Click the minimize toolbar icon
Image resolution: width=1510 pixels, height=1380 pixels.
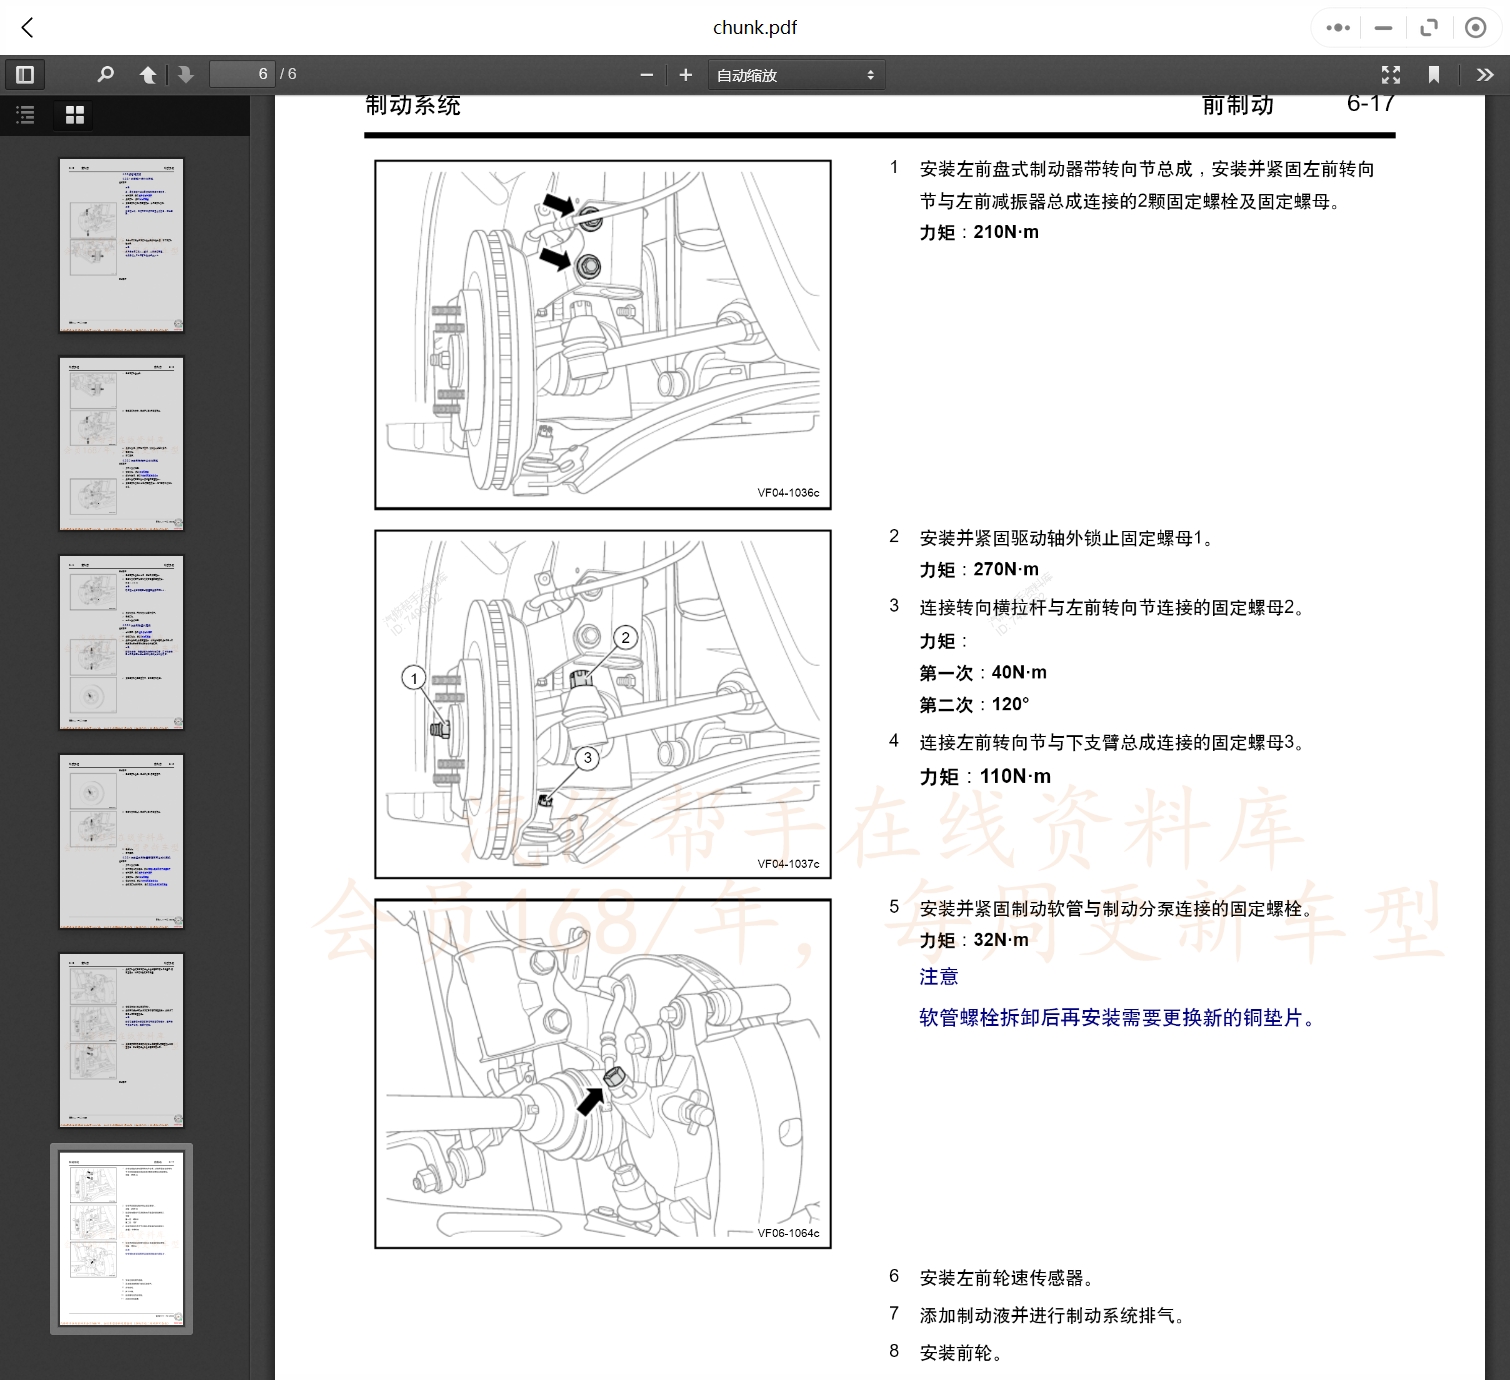(x=1382, y=27)
